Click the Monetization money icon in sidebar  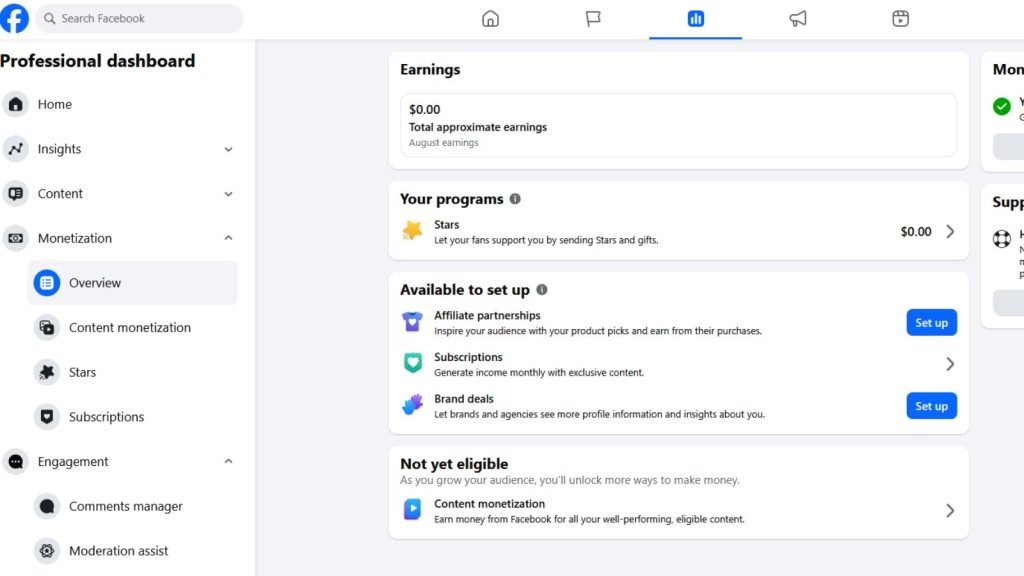pyautogui.click(x=16, y=238)
